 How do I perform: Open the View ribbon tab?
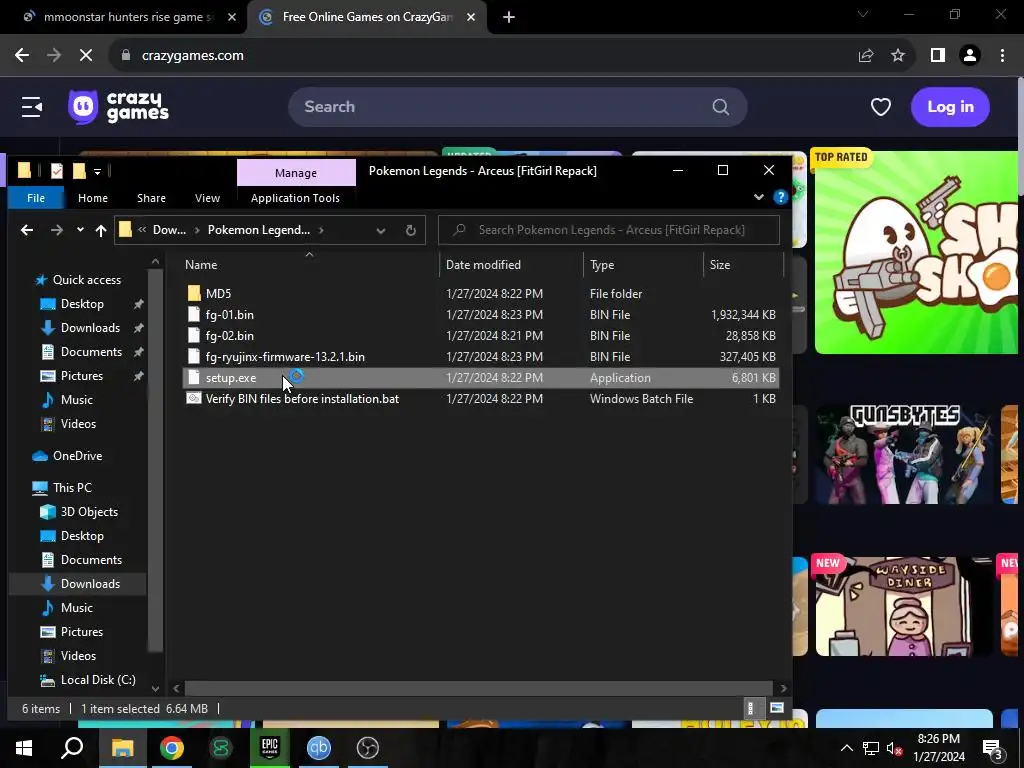click(x=208, y=198)
